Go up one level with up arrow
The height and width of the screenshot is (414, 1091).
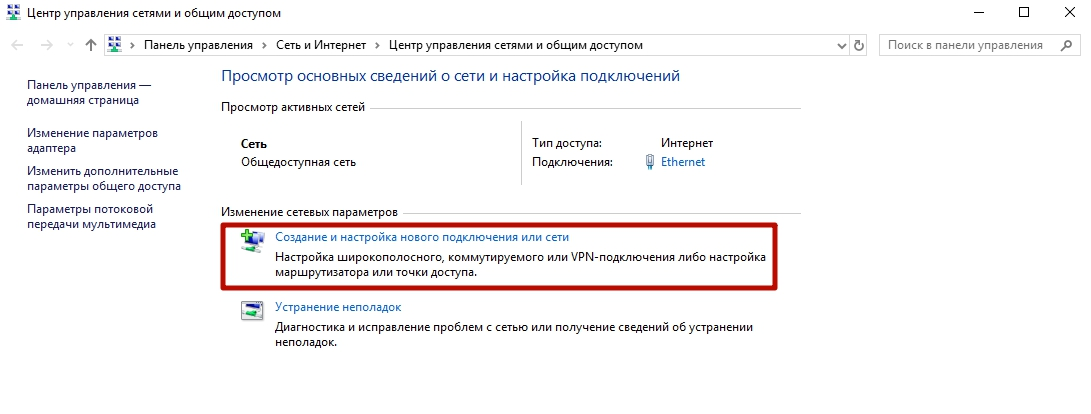[91, 45]
